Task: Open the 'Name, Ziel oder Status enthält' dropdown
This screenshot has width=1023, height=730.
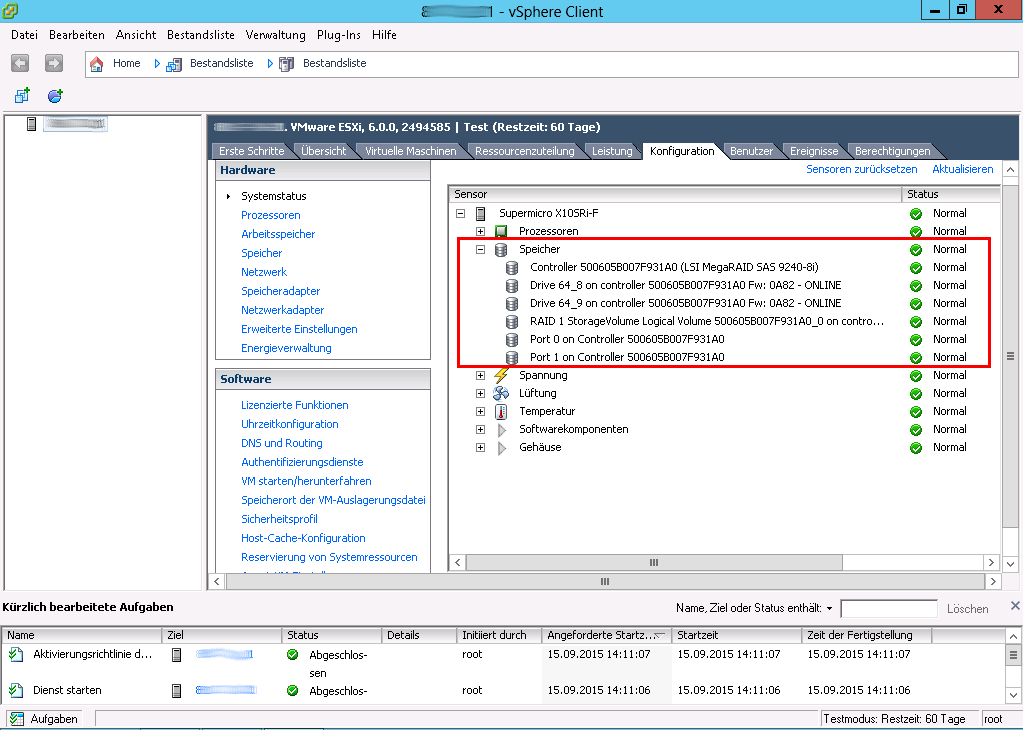Action: 830,608
